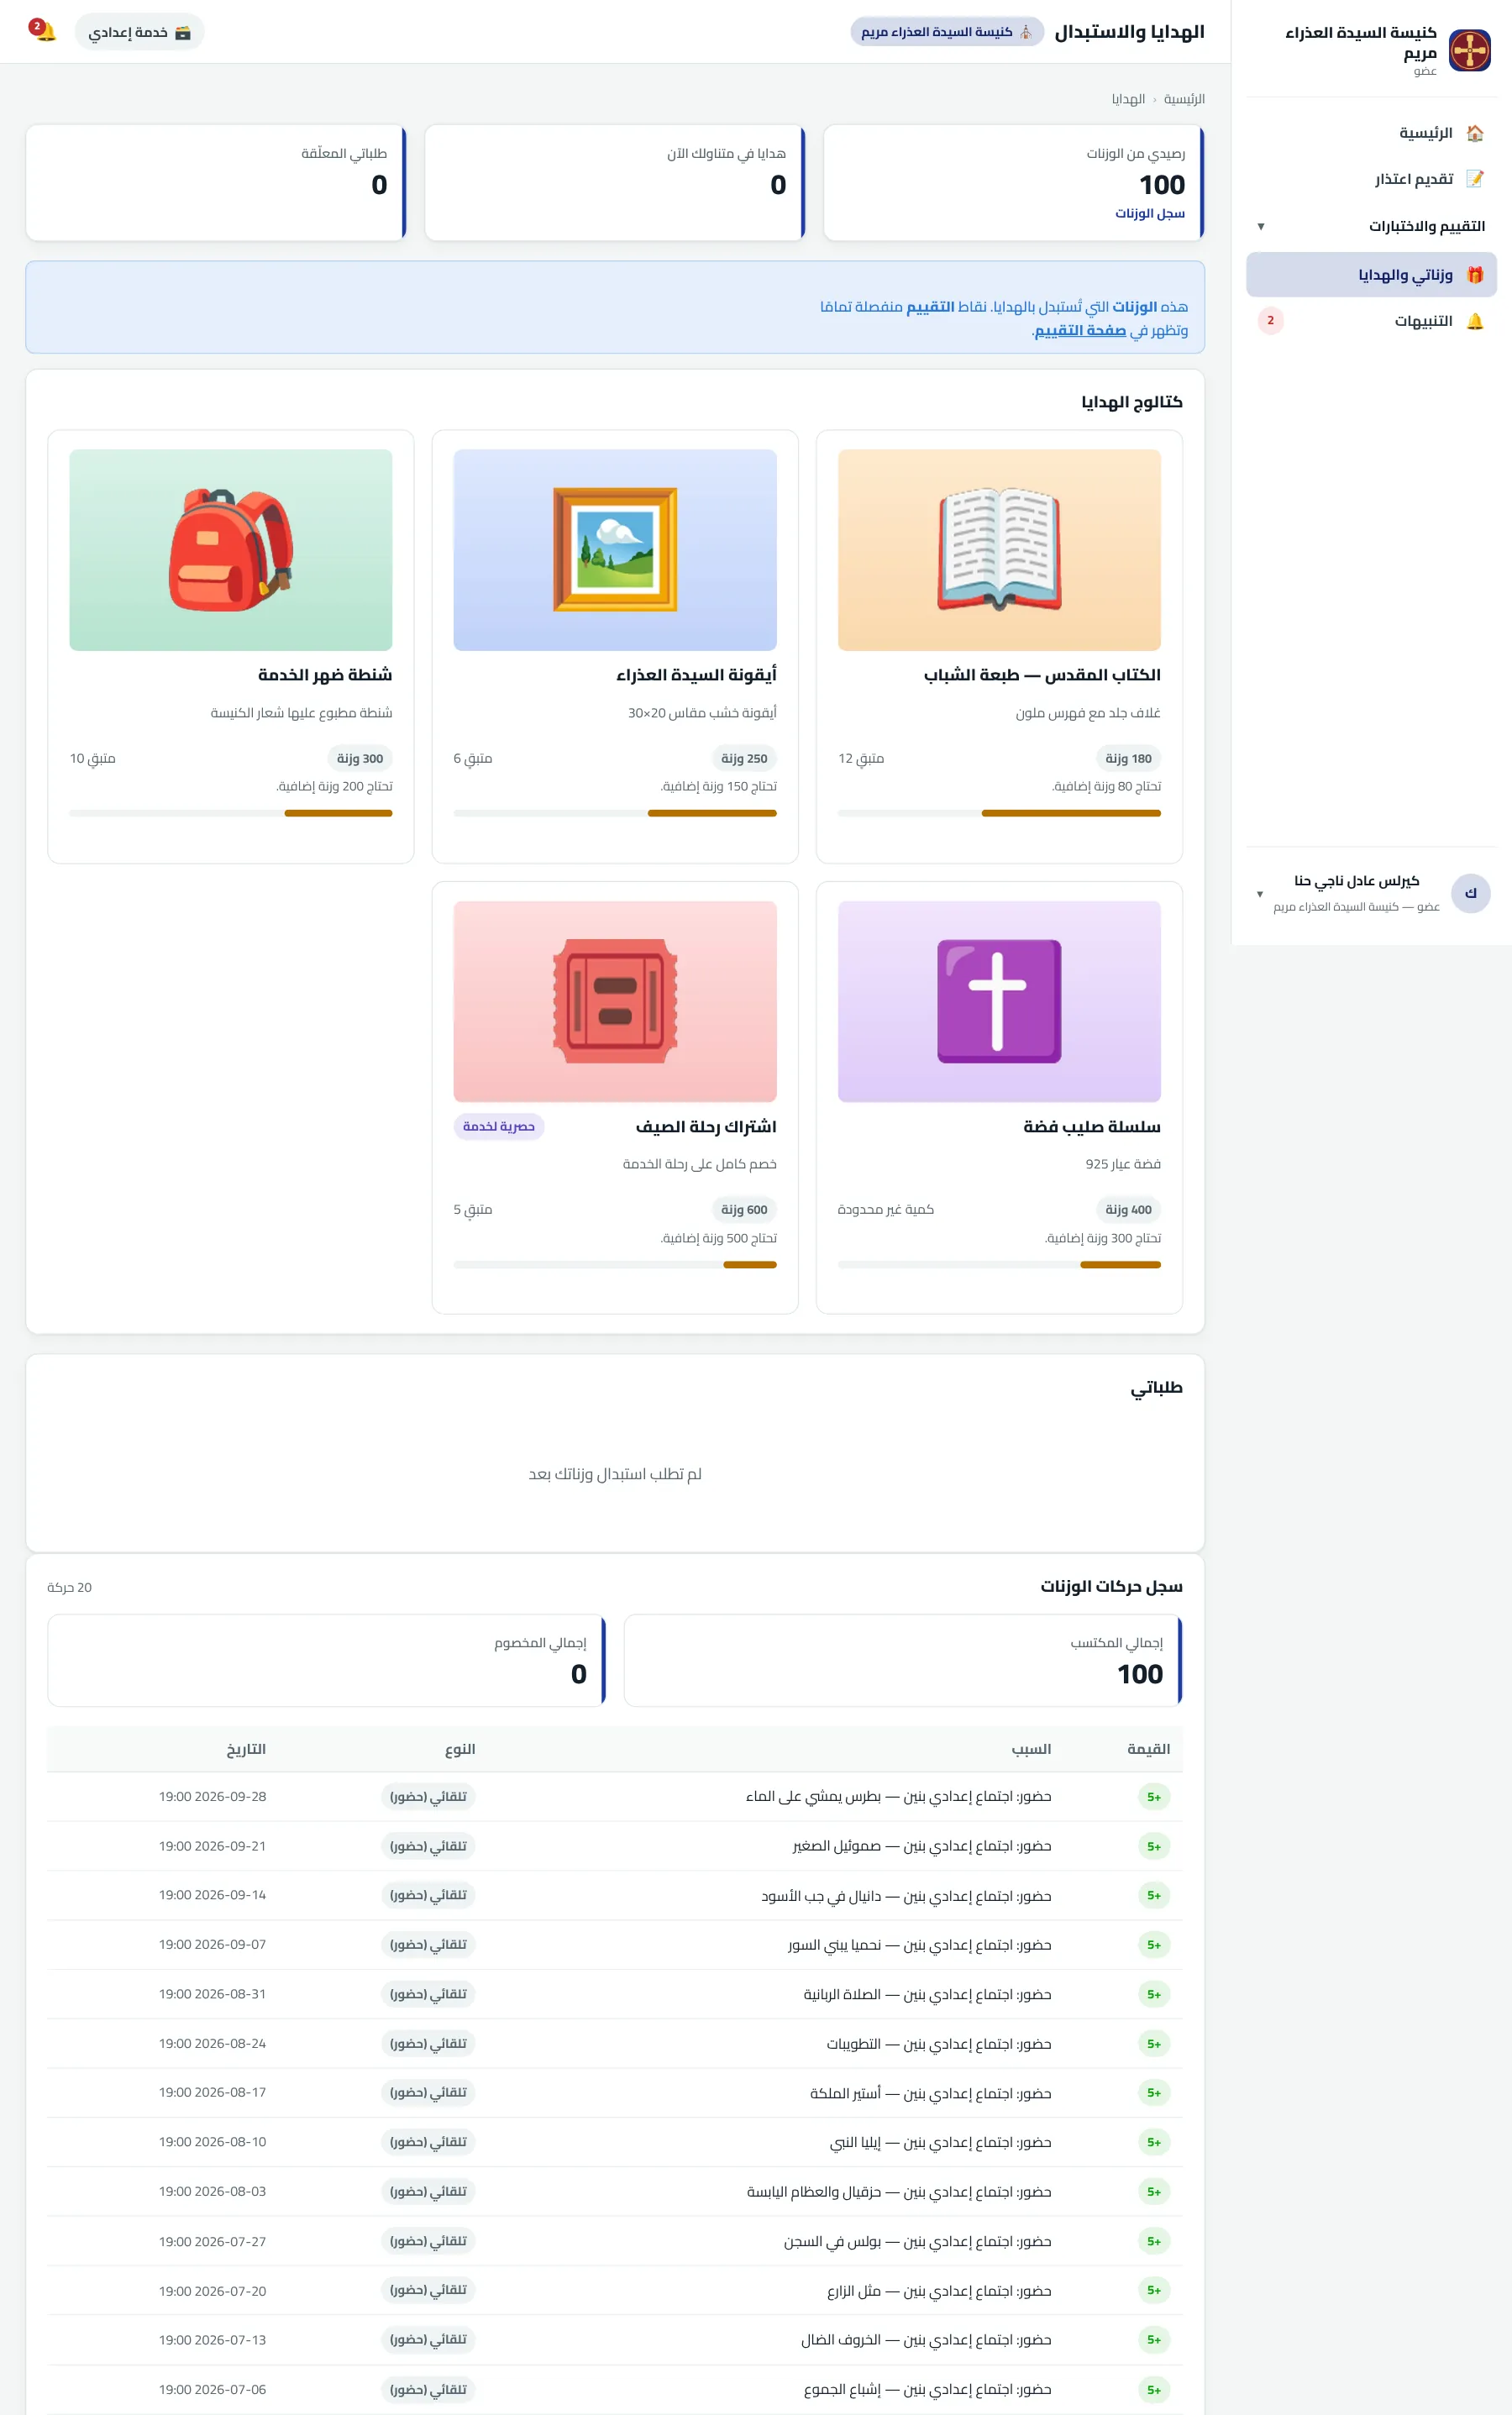Click the الرئيسية breadcrumb link

(x=1184, y=99)
